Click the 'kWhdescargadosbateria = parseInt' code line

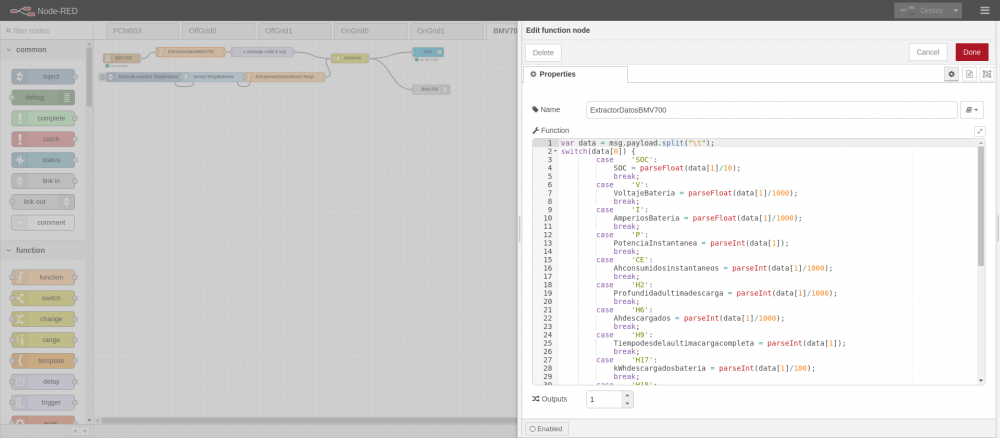point(714,368)
